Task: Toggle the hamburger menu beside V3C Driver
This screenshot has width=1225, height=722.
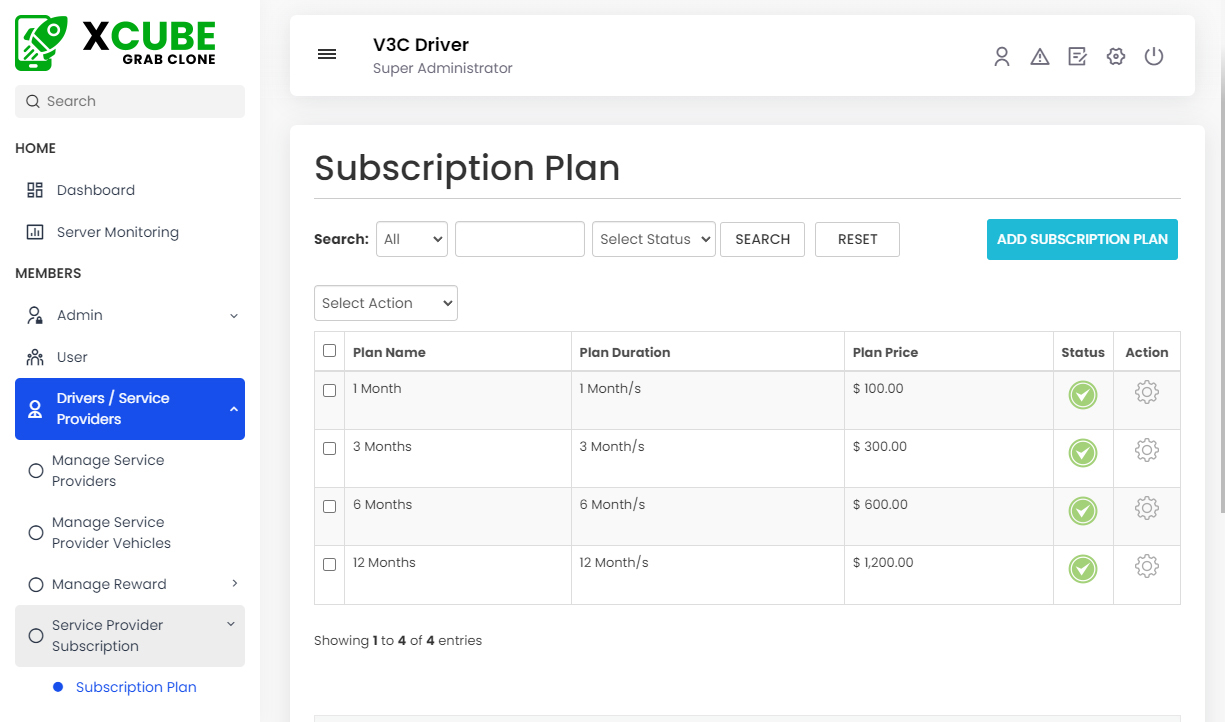Action: 327,54
